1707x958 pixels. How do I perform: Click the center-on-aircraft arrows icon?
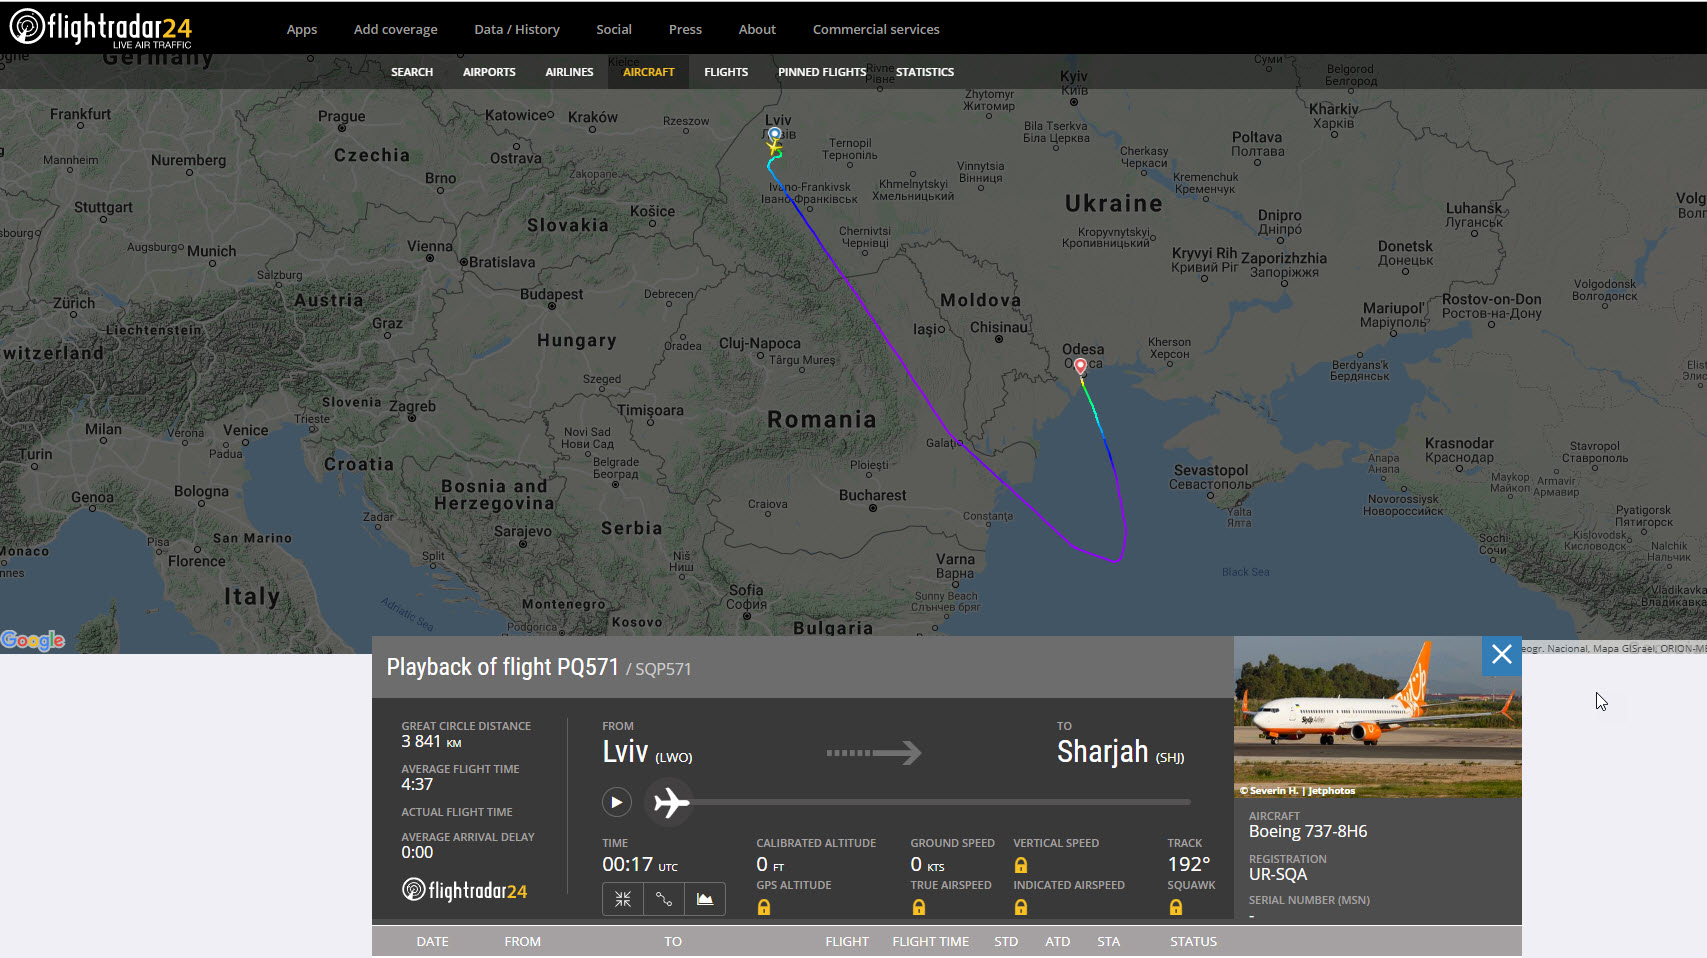point(623,899)
